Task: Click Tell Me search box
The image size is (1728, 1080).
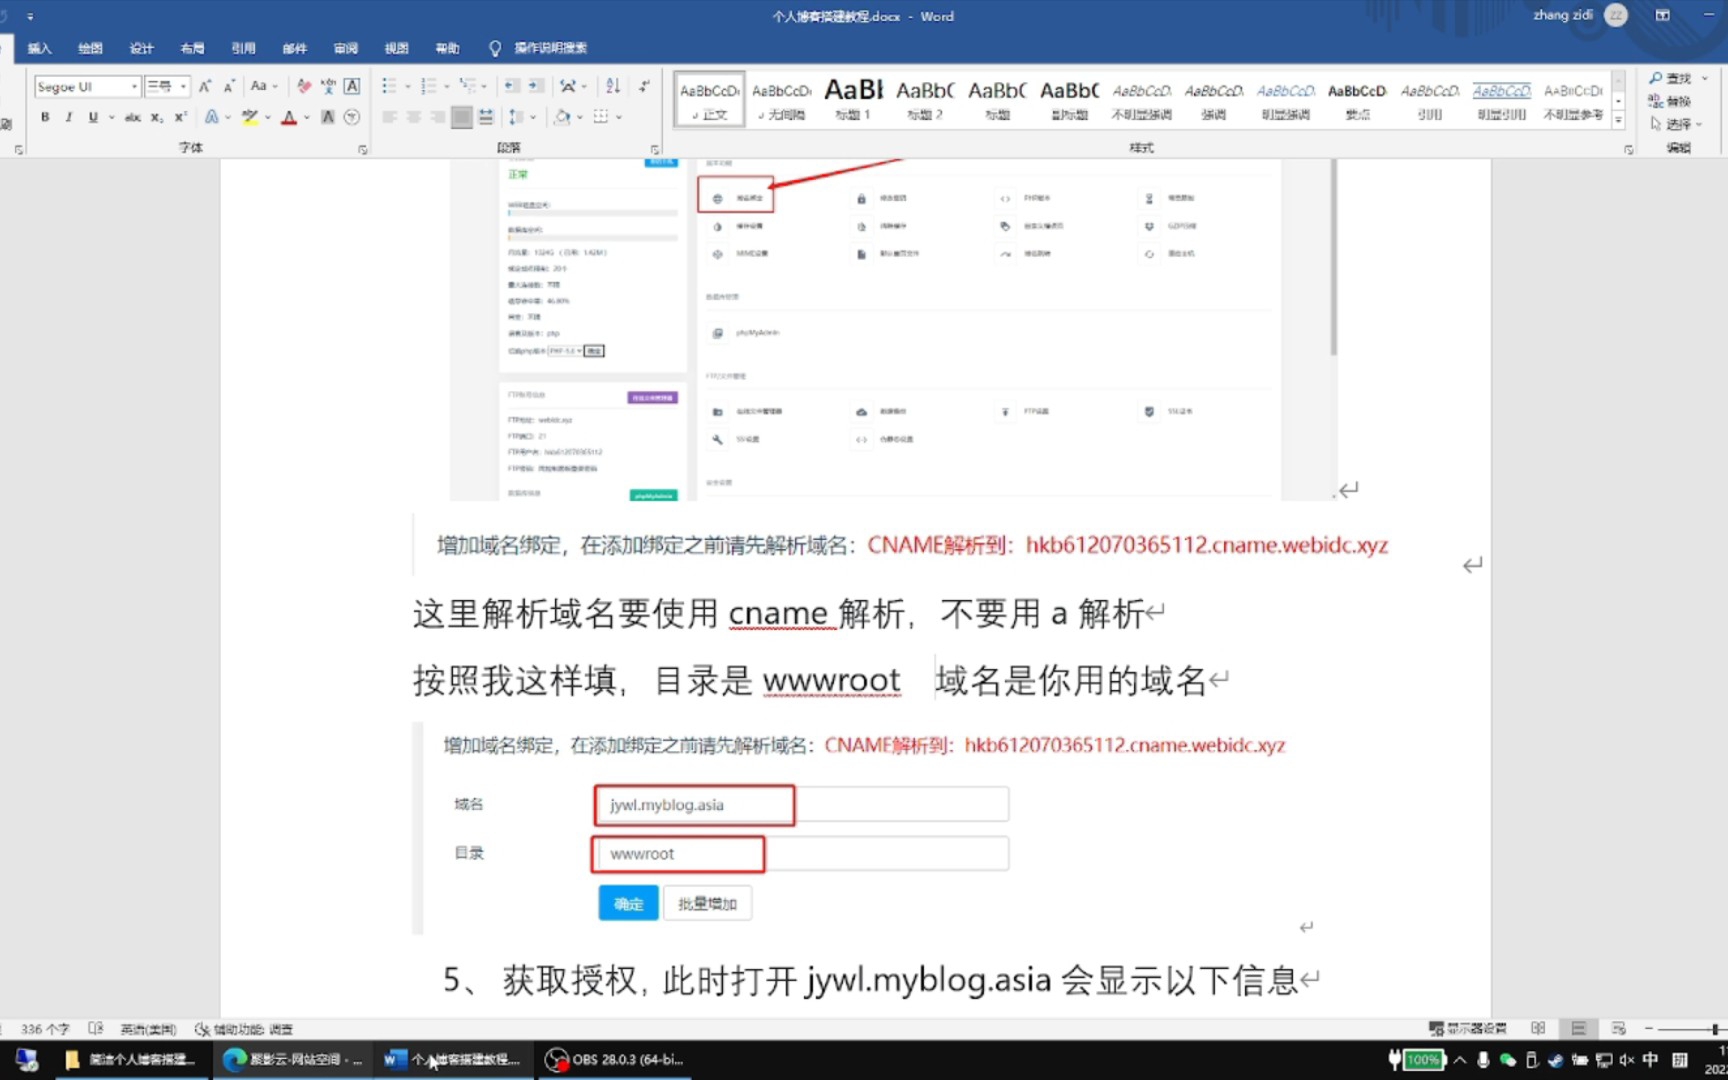Action: click(538, 48)
